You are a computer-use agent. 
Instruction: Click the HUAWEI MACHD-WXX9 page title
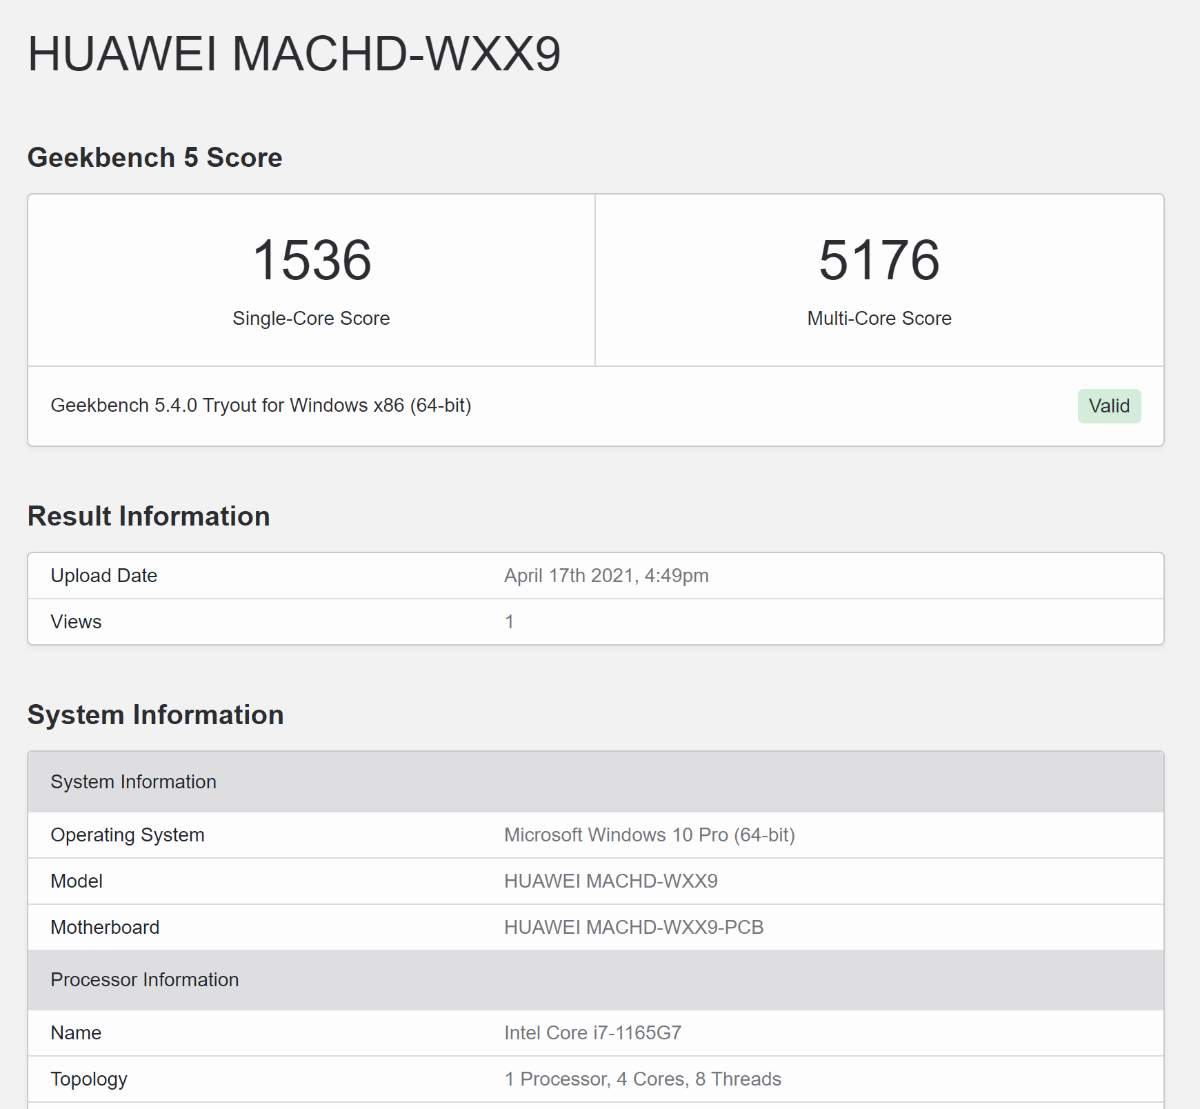(x=294, y=54)
